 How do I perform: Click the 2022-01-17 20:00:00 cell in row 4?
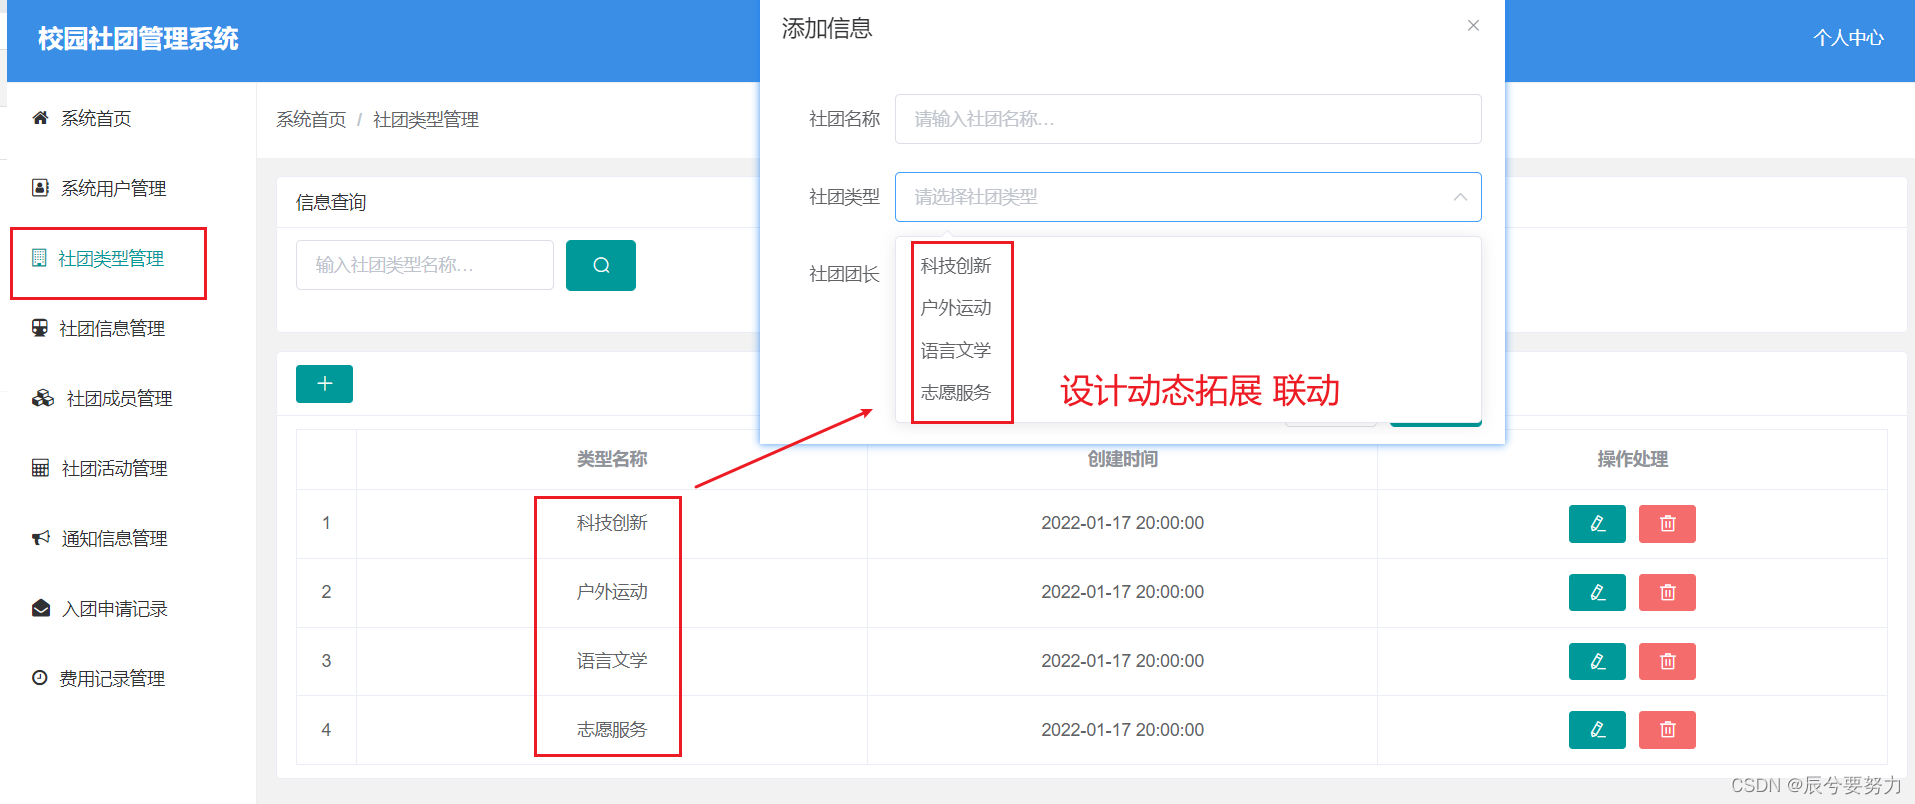pyautogui.click(x=1122, y=730)
